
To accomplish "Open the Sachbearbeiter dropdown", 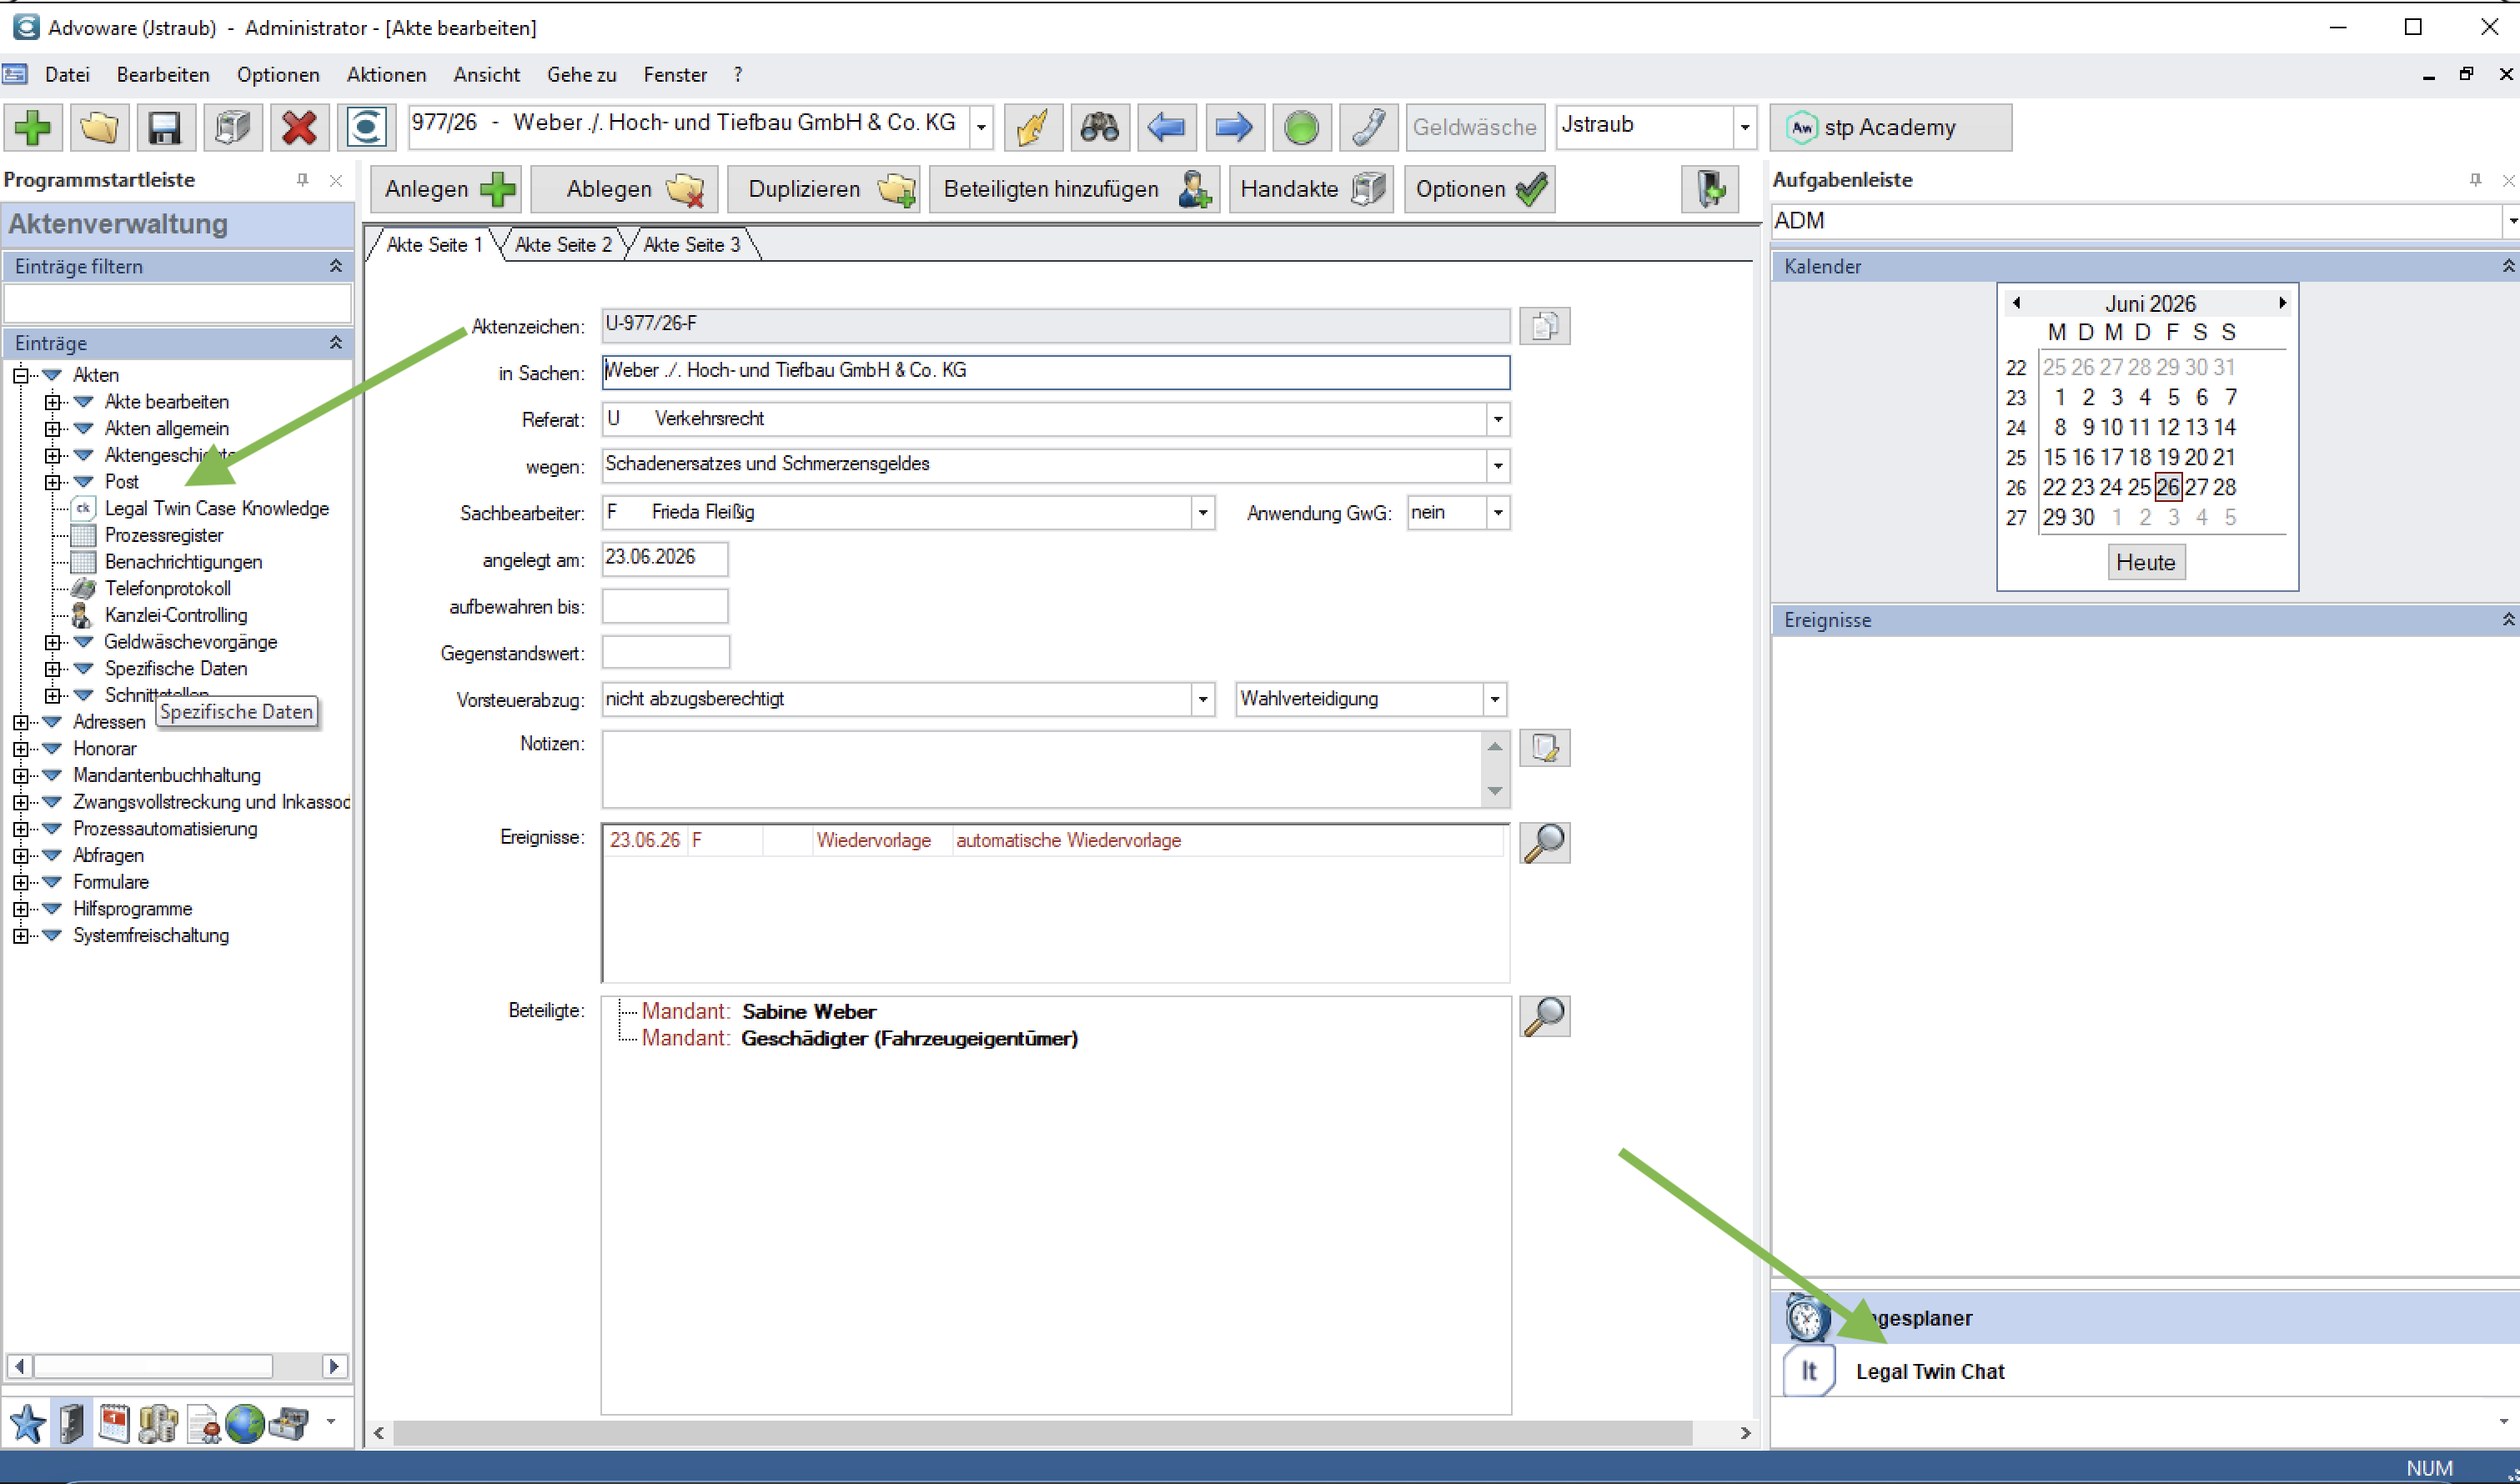I will [1203, 513].
